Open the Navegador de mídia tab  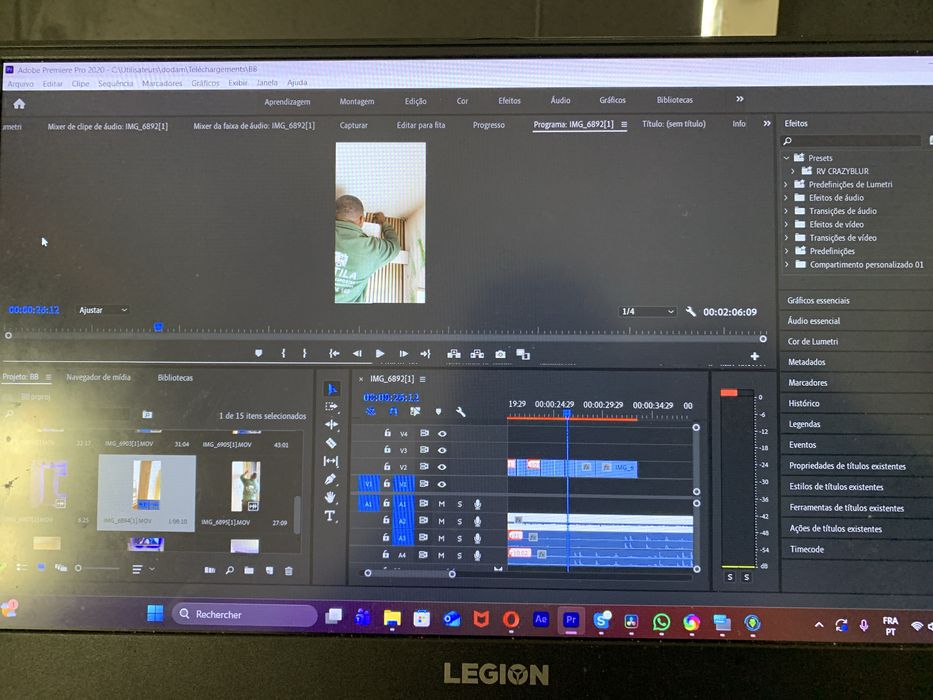click(x=98, y=377)
